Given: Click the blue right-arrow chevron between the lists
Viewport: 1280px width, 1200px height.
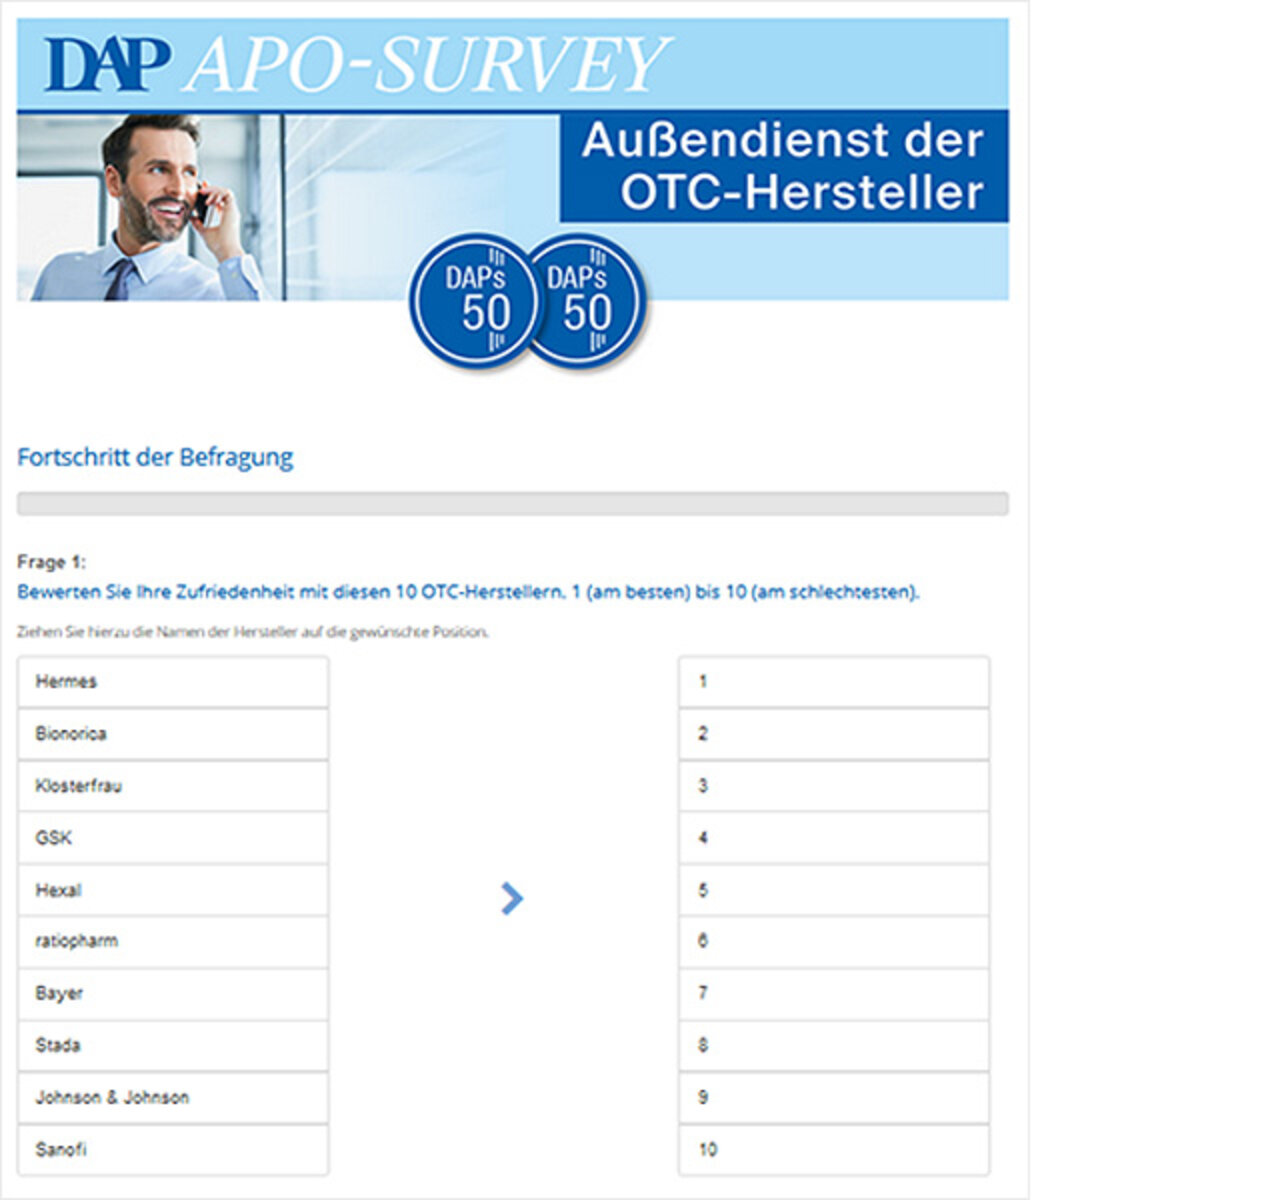Looking at the screenshot, I should coord(512,898).
